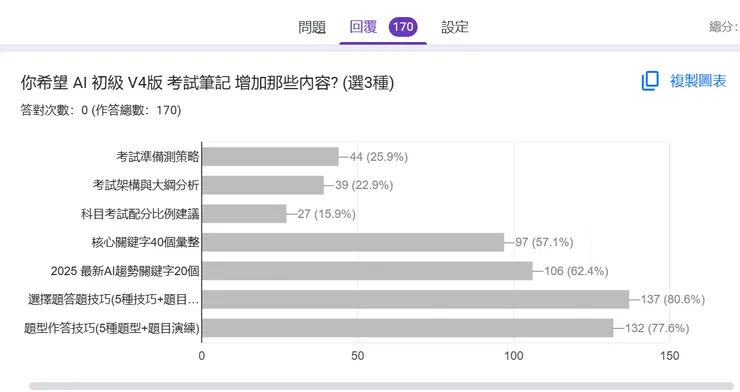Screen dimensions: 740x392
Task: Click the 2025 最新AI趨勢關鍵字20個 axis label
Action: tap(125, 271)
